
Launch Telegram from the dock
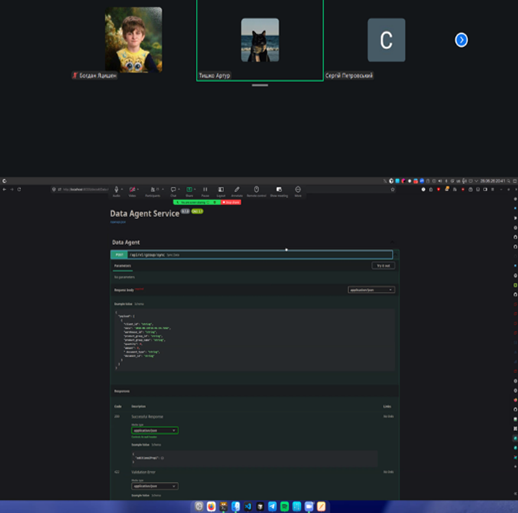point(272,506)
